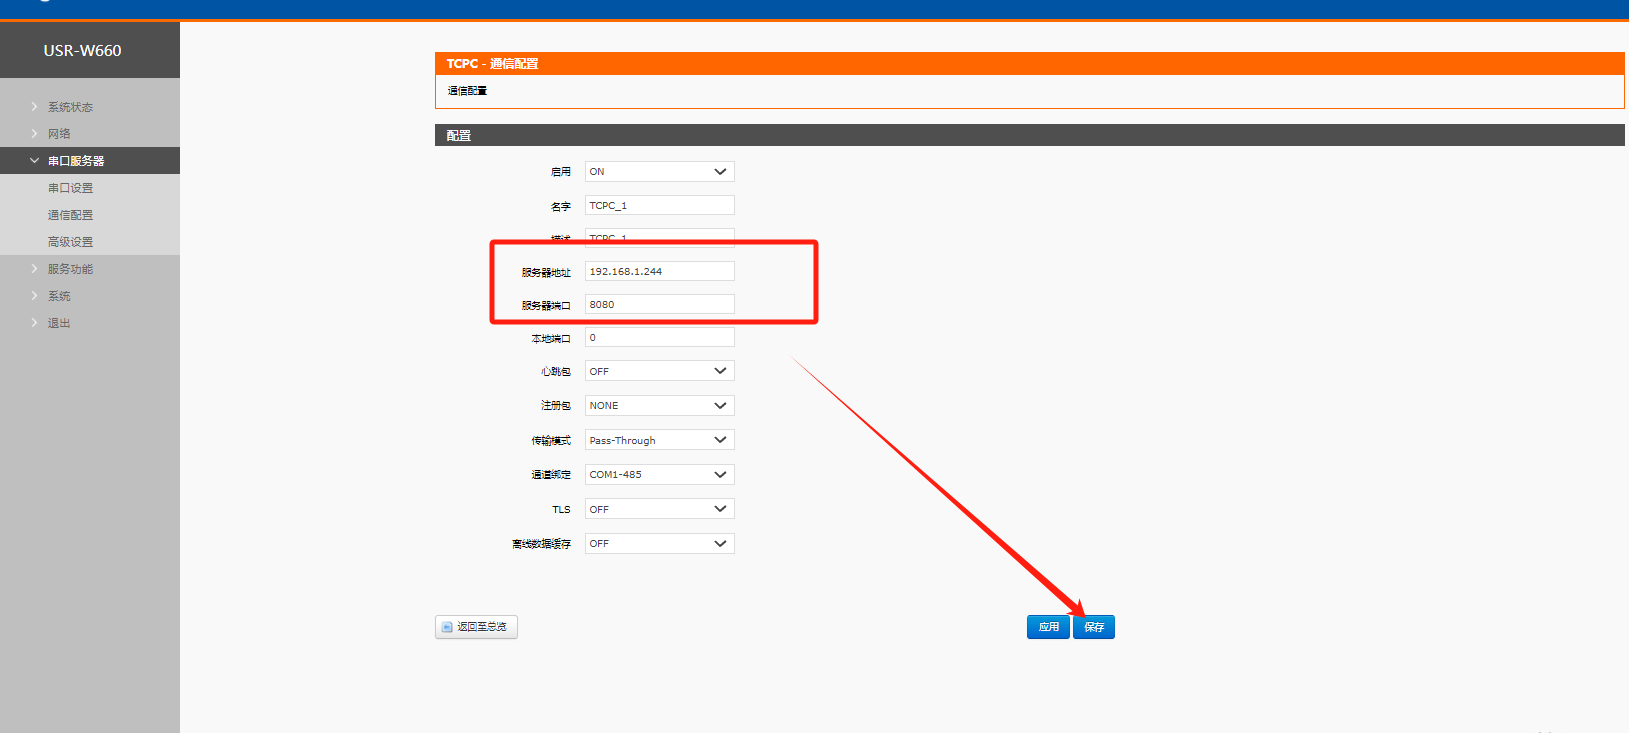Viewport: 1629px width, 733px height.
Task: Collapse the 串口服务器 sidebar section
Action: pyautogui.click(x=76, y=161)
